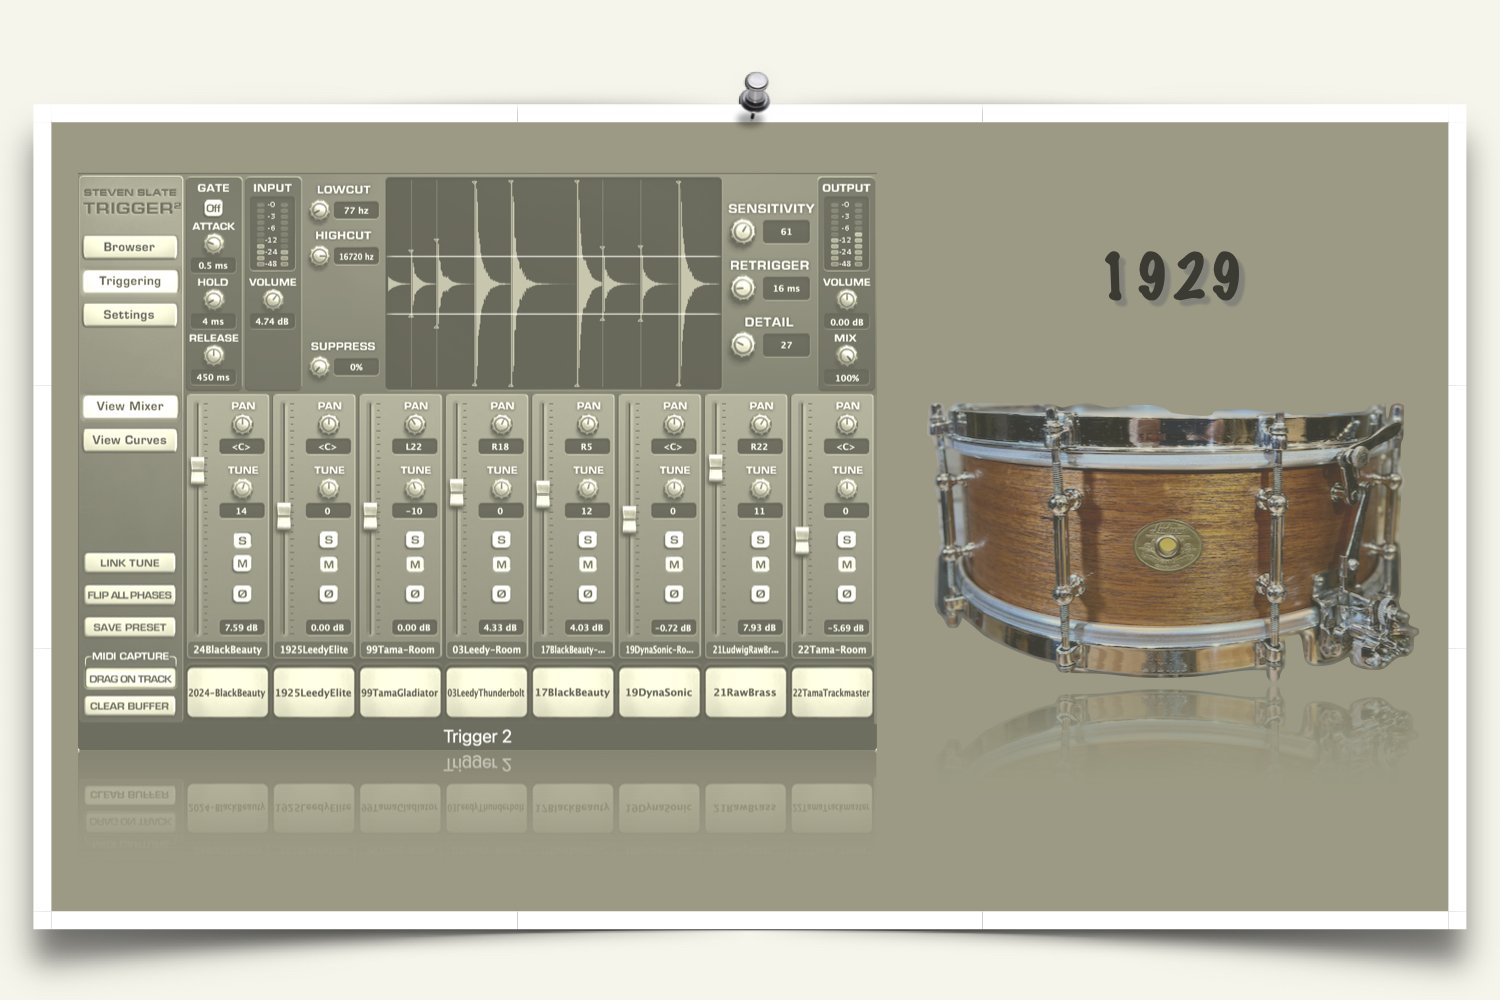Select the 99TamaGladiator sample pad
The height and width of the screenshot is (1000, 1500).
[400, 693]
